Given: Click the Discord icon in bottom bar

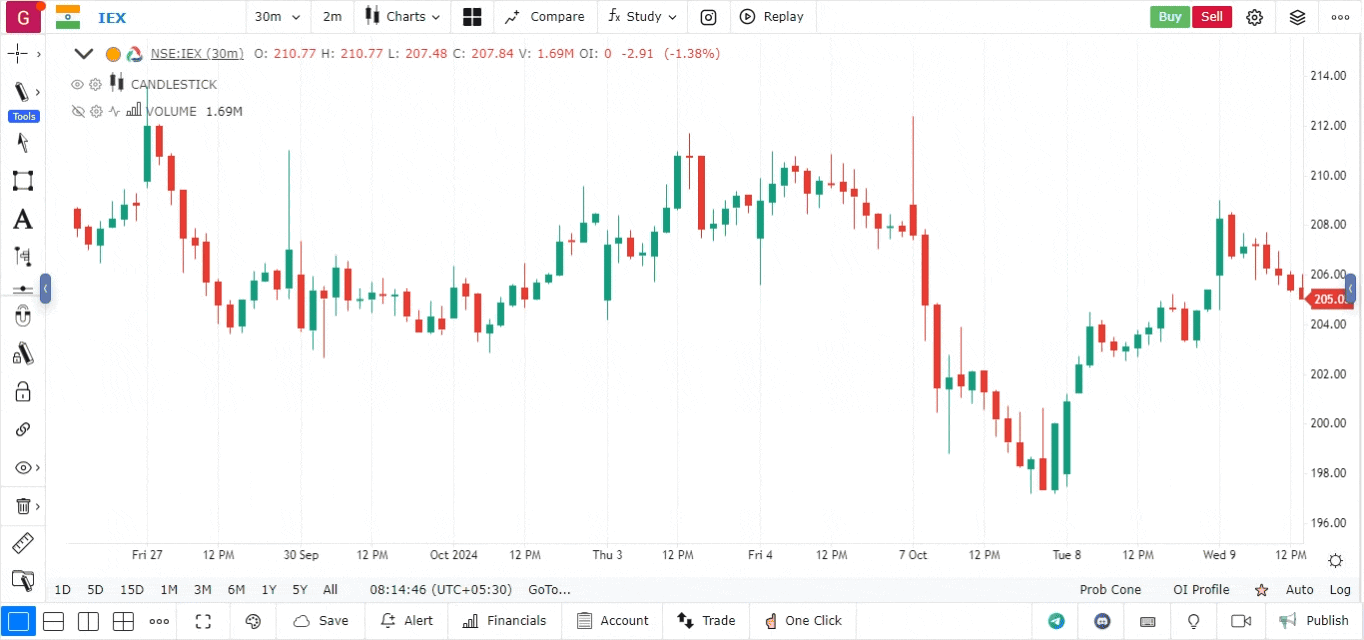Looking at the screenshot, I should 1102,621.
